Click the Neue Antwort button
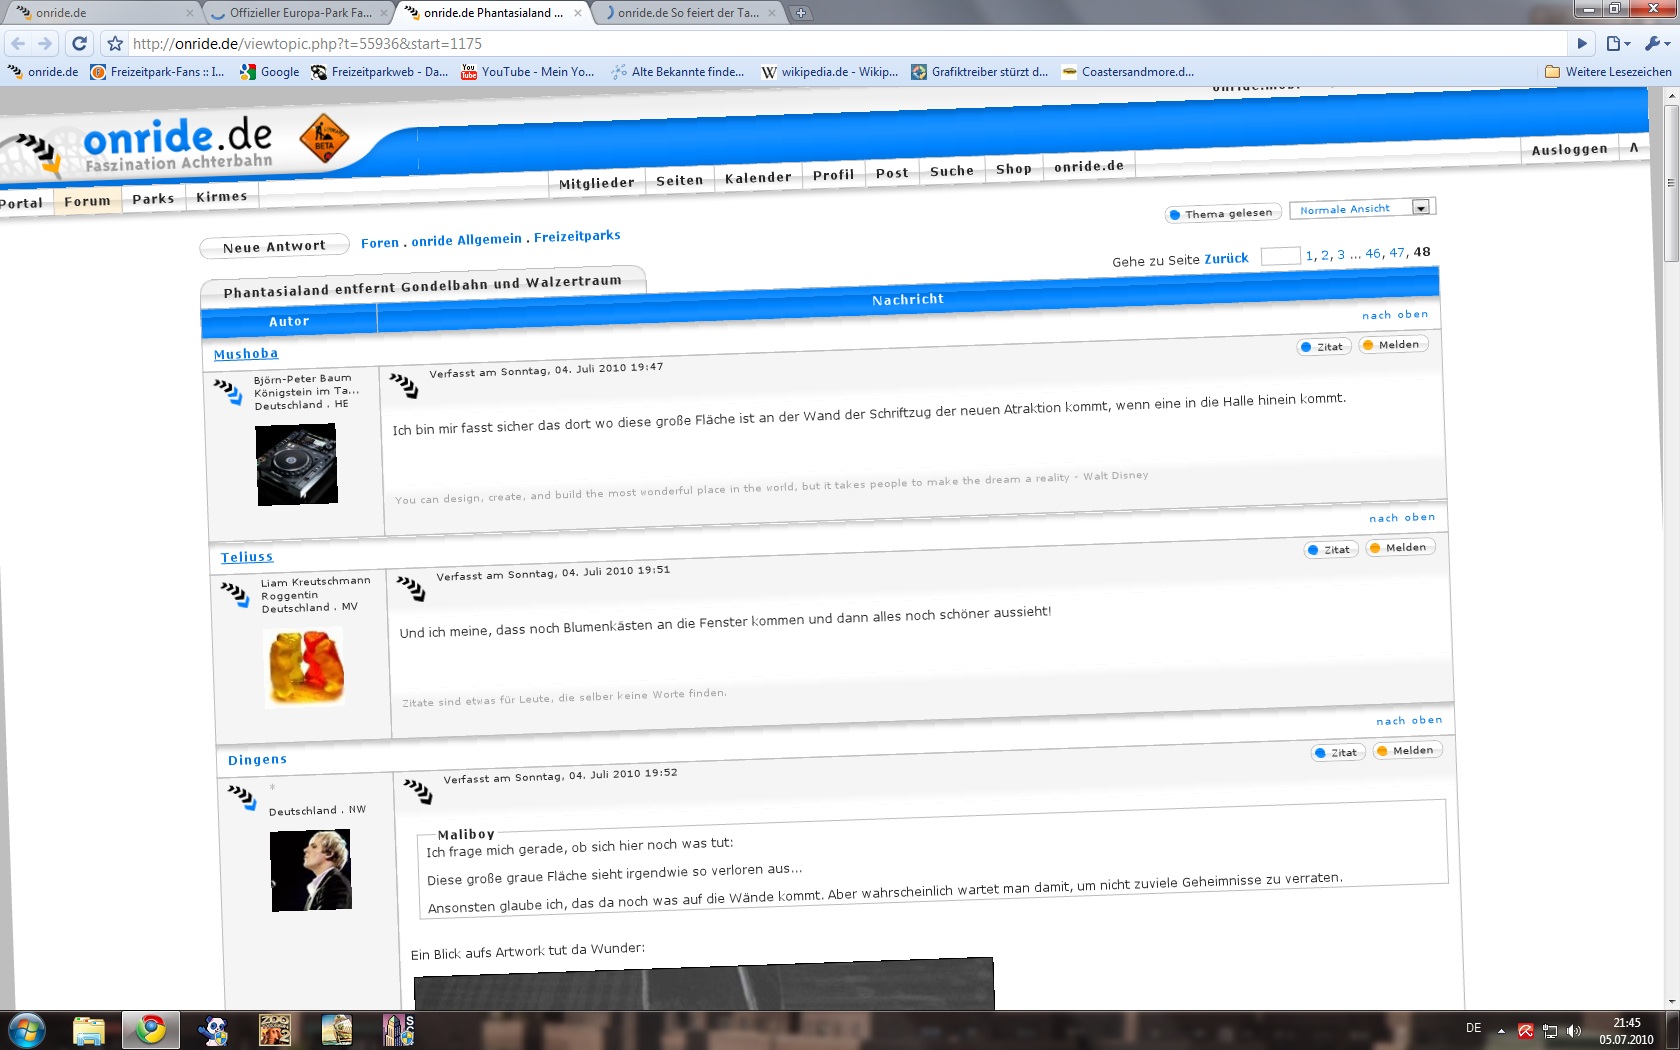The width and height of the screenshot is (1680, 1050). (x=274, y=246)
